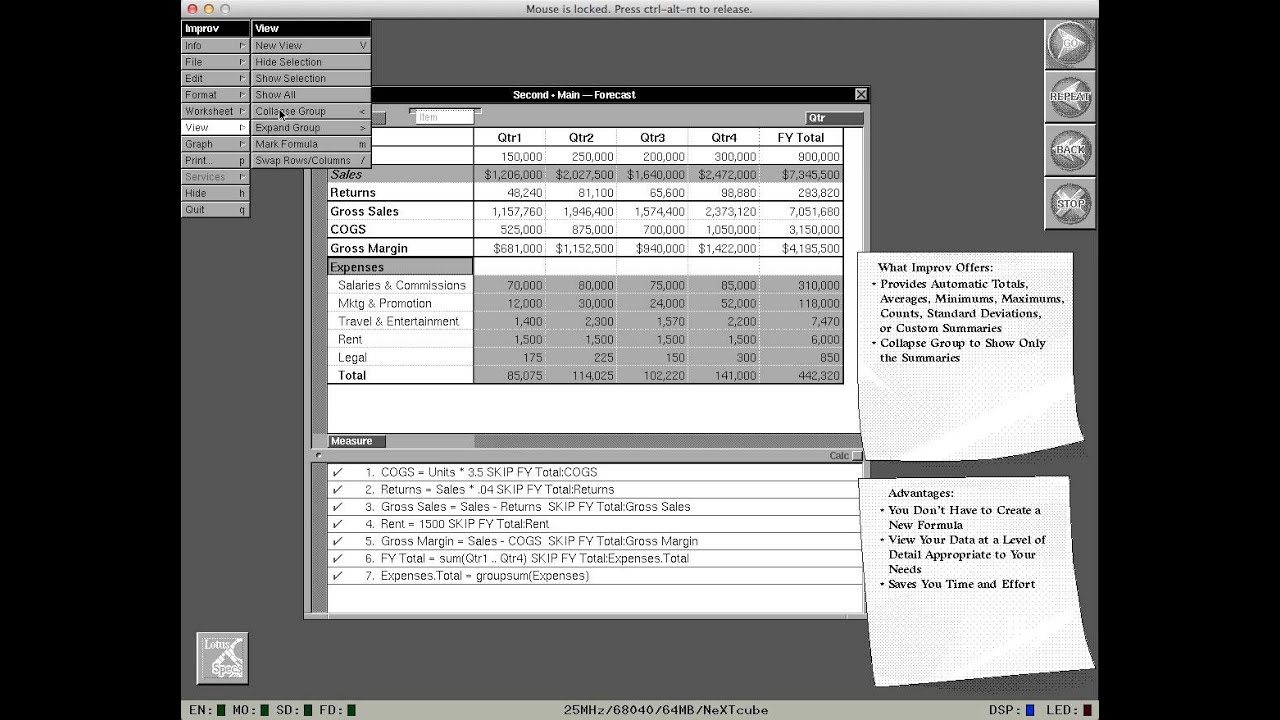Click the Item category tile
The width and height of the screenshot is (1280, 720).
(x=445, y=117)
